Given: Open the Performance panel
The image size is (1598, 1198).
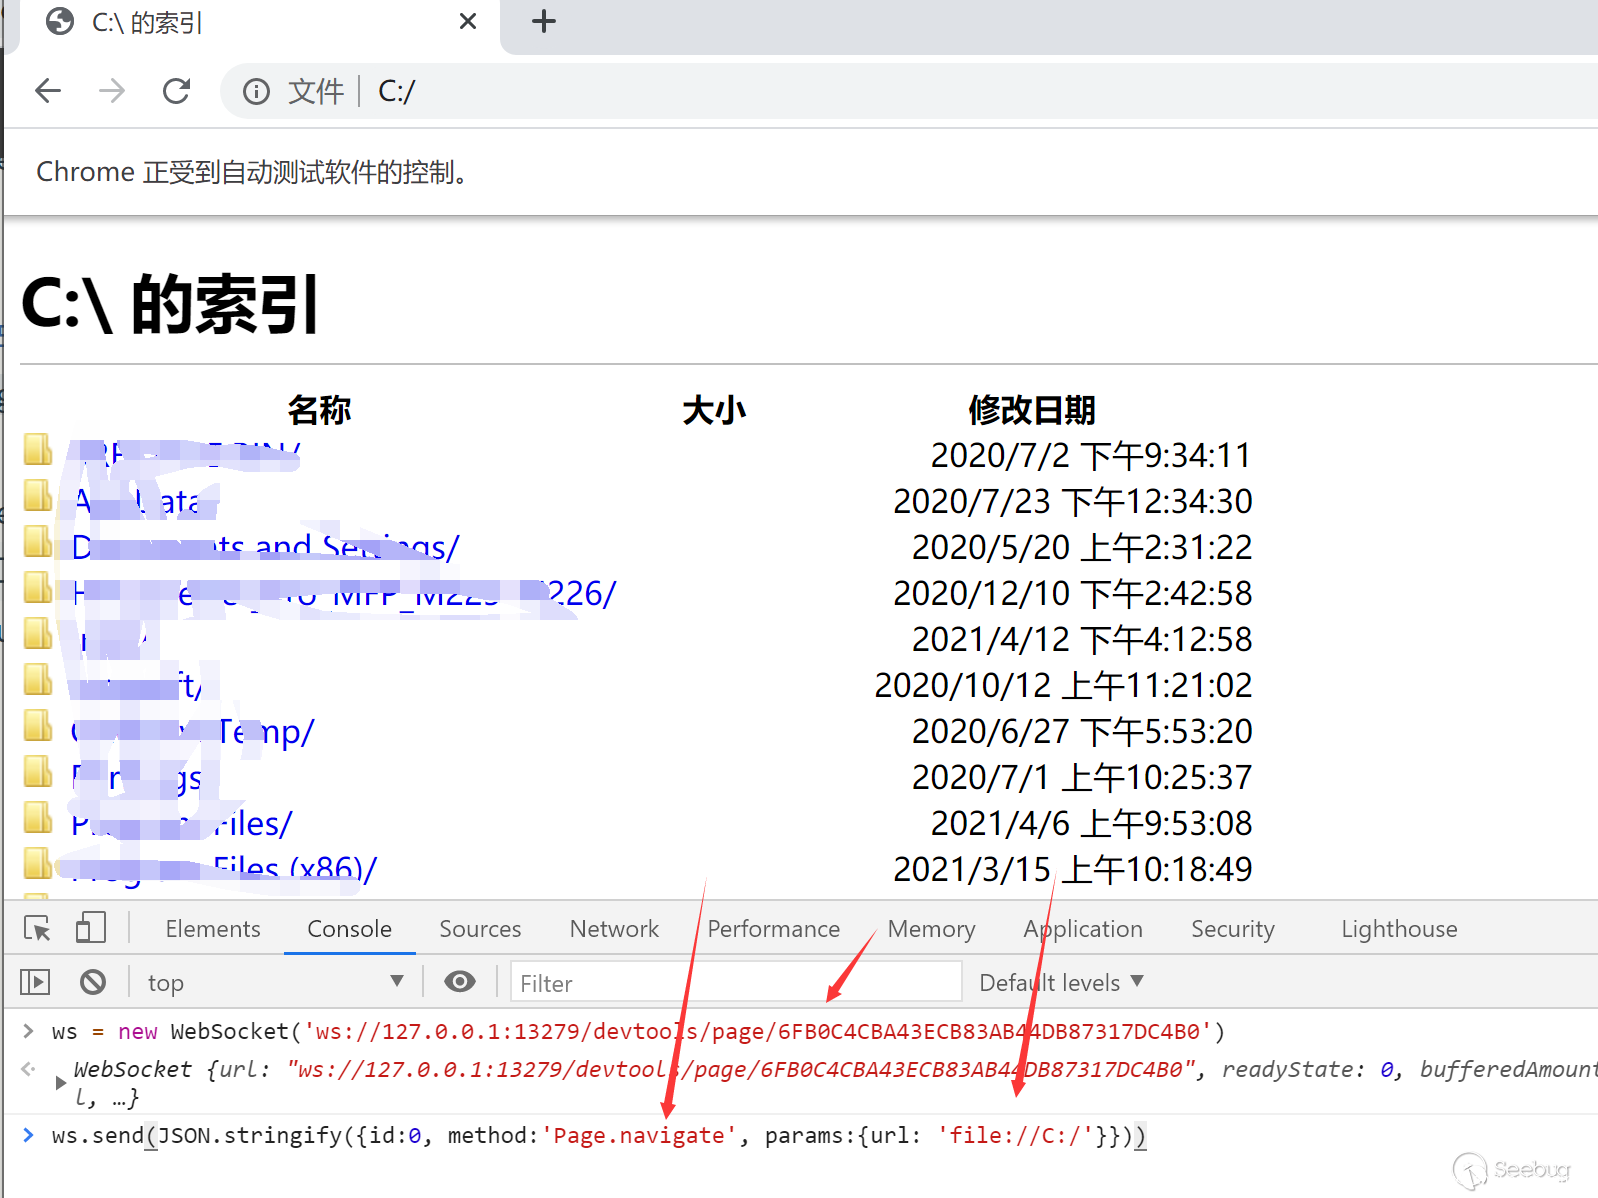Looking at the screenshot, I should pyautogui.click(x=773, y=929).
